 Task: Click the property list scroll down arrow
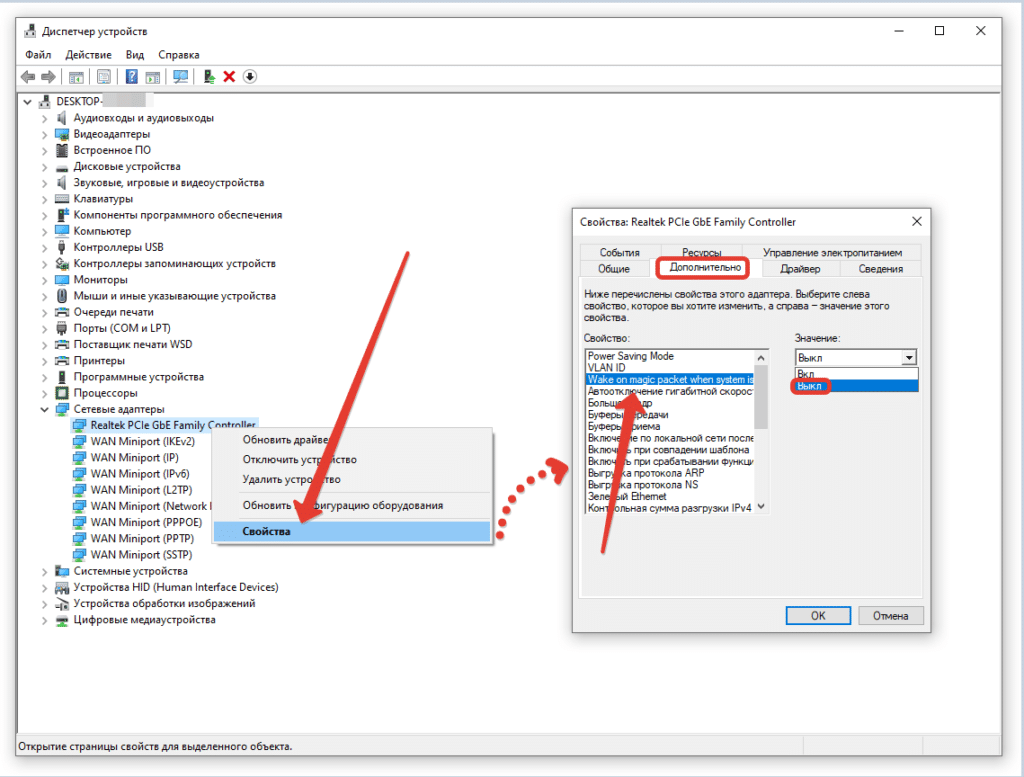point(762,507)
